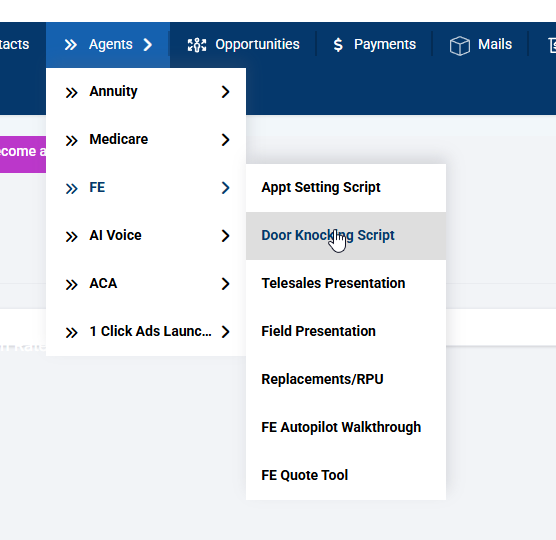Expand the FE submenu arrow
The image size is (556, 540).
[x=225, y=188]
